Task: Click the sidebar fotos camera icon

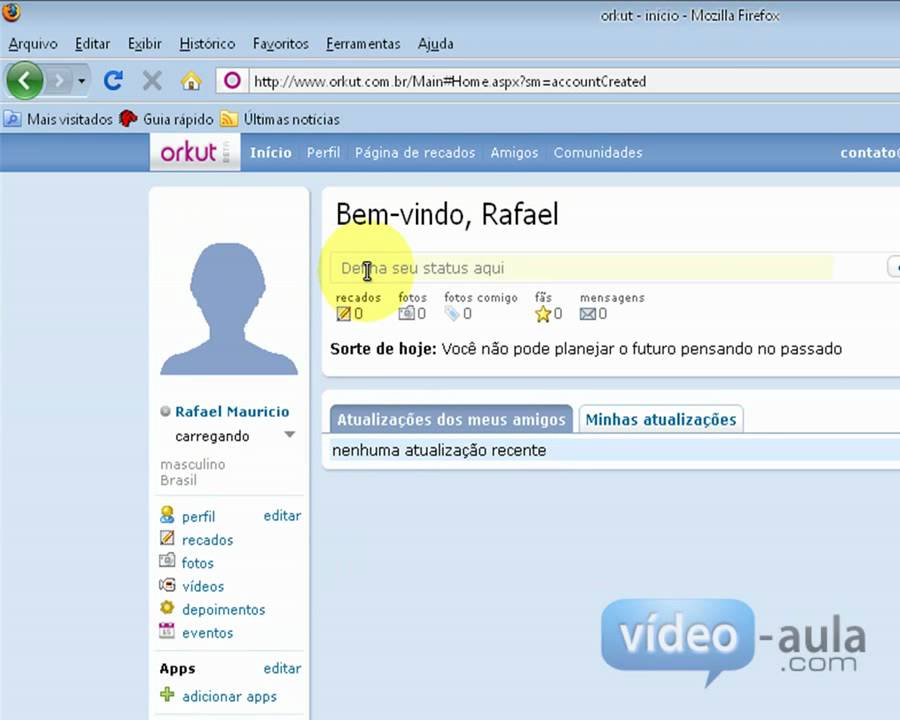Action: click(167, 560)
